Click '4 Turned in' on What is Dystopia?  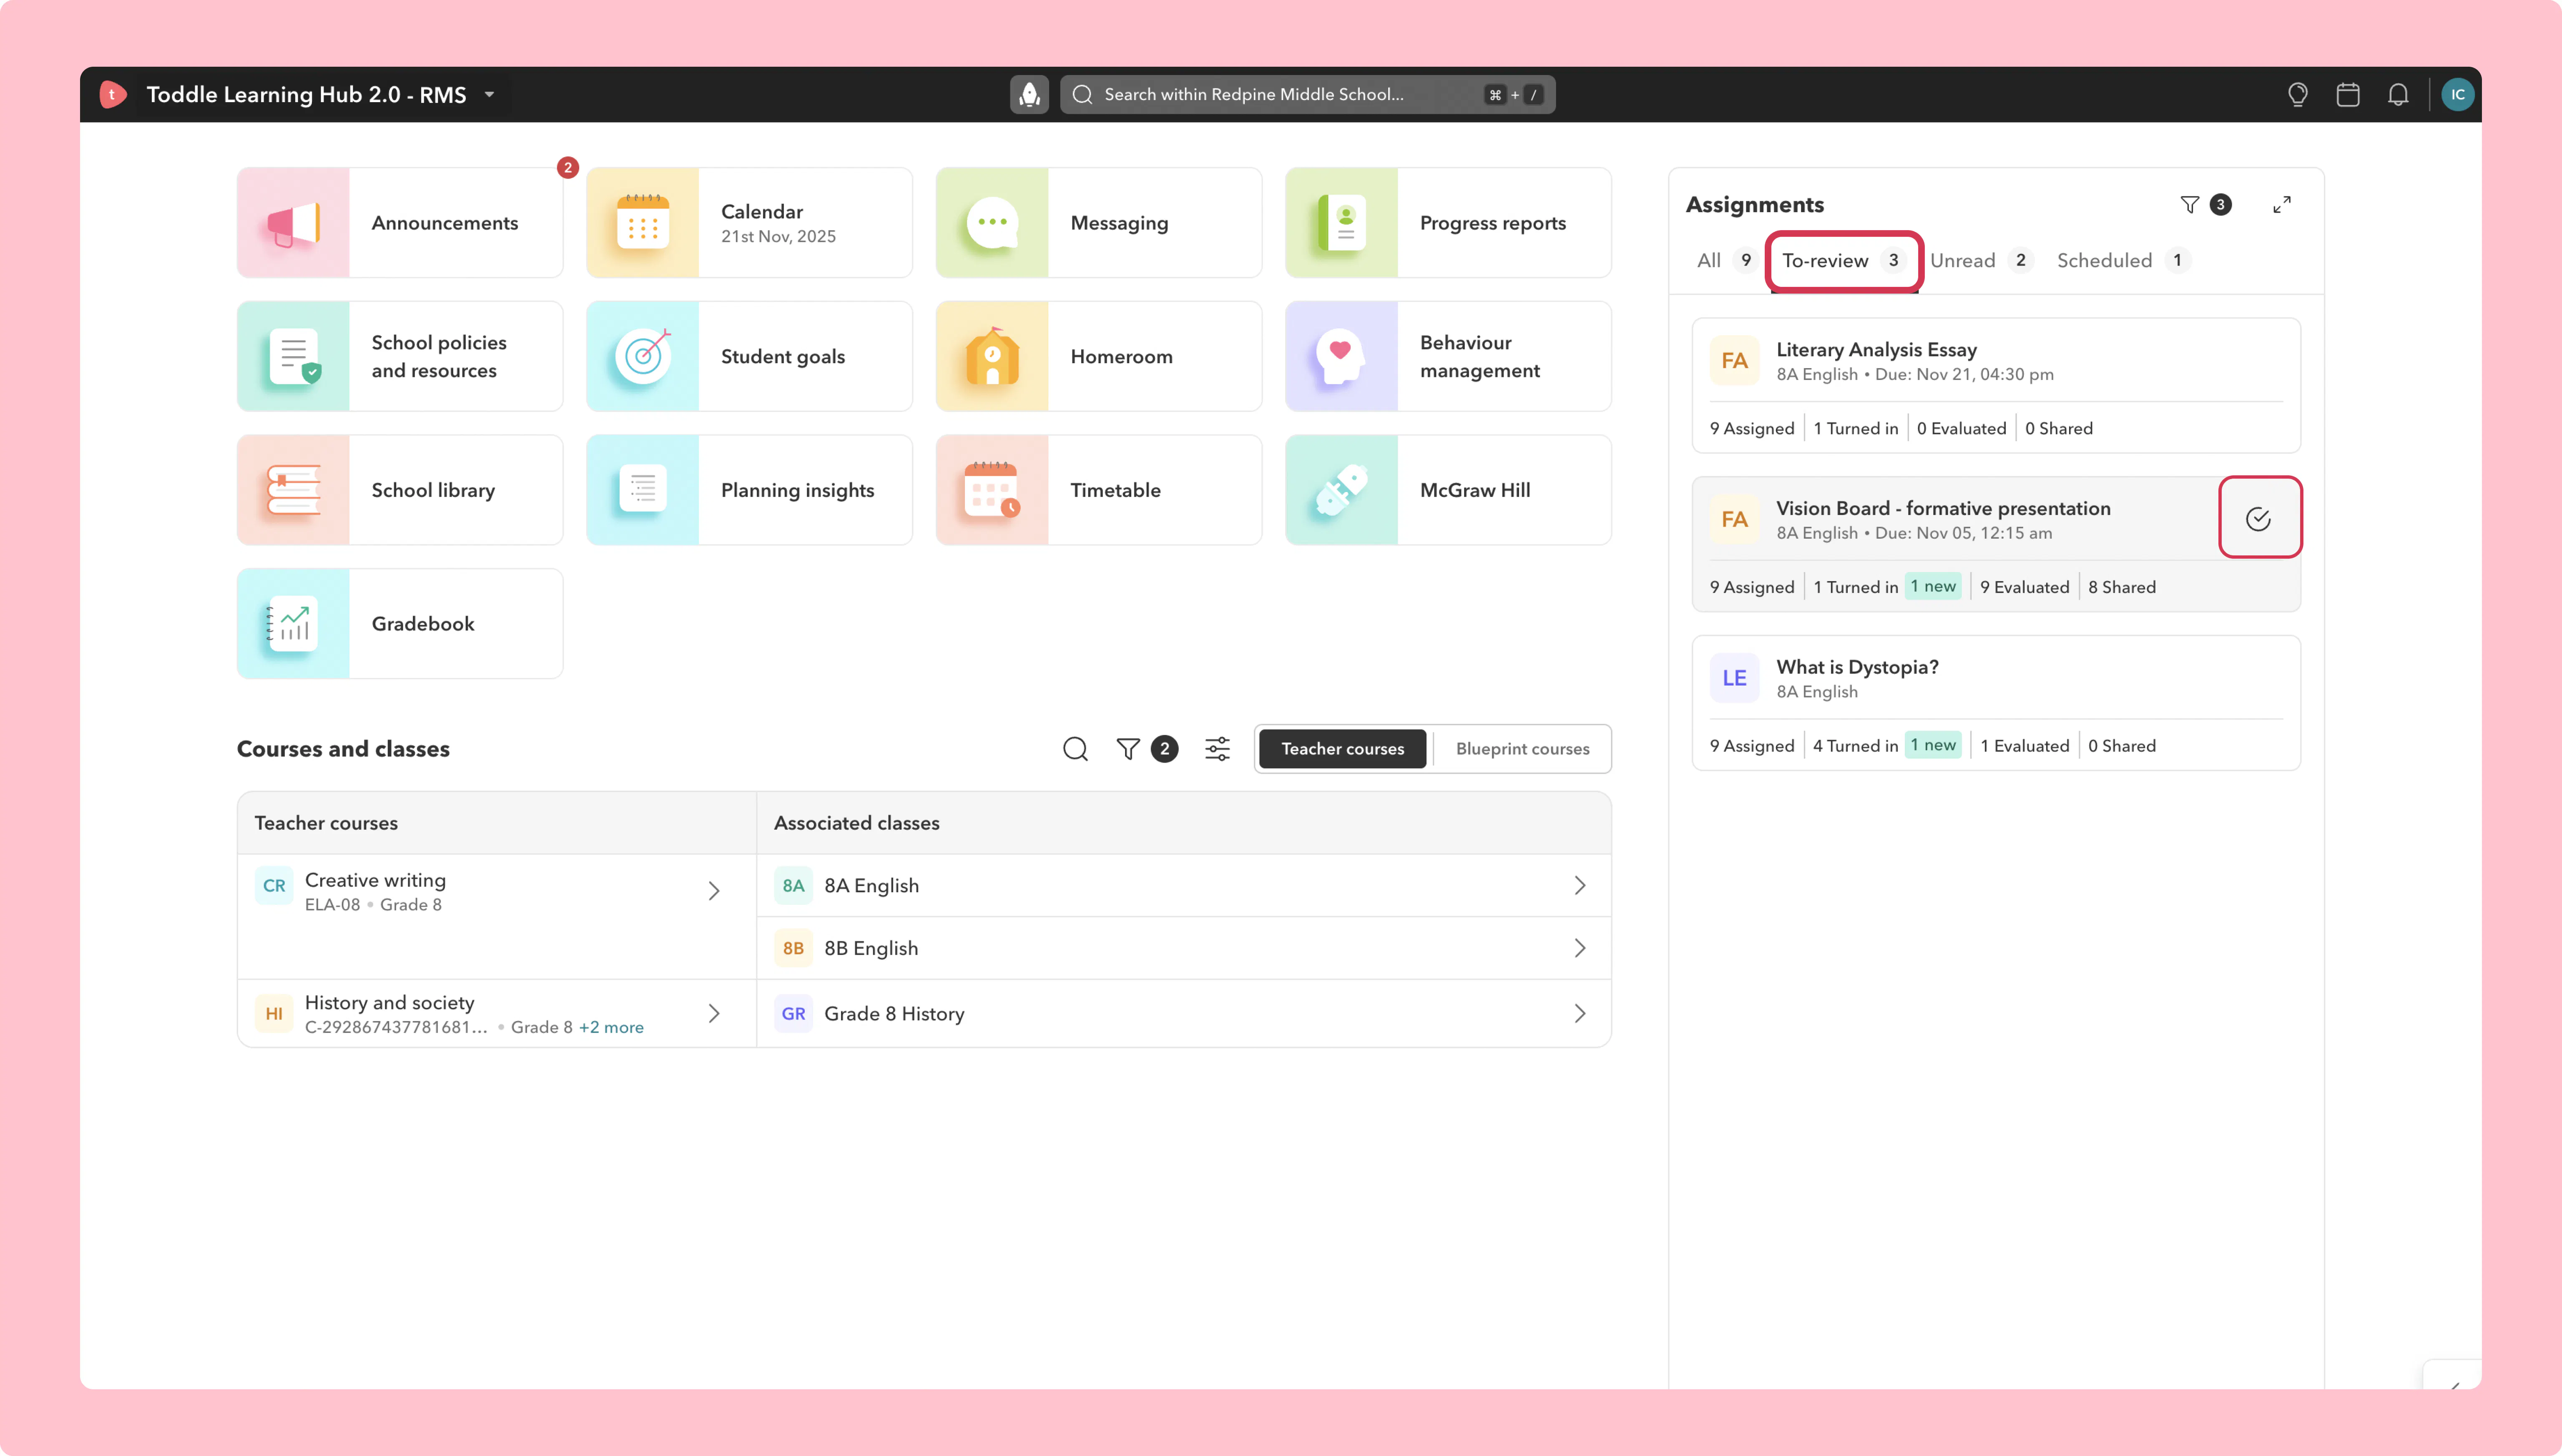1855,746
